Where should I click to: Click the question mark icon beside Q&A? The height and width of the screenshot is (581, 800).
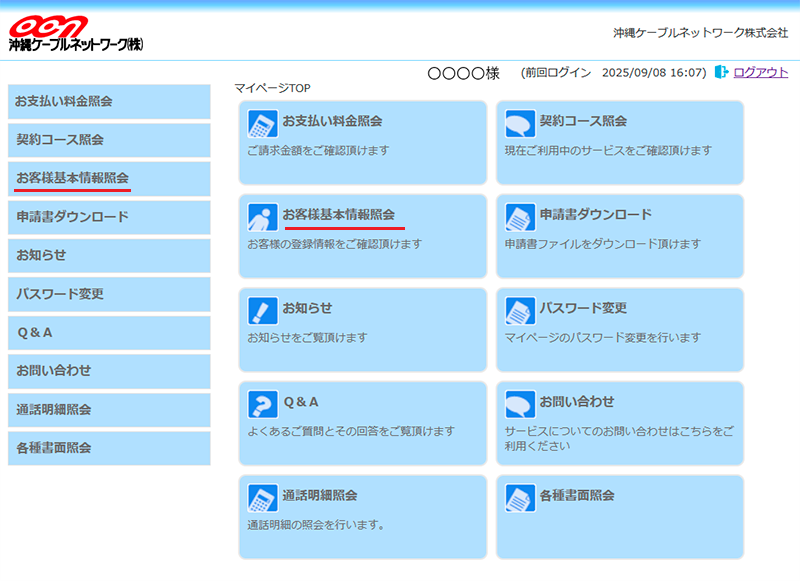coord(263,404)
